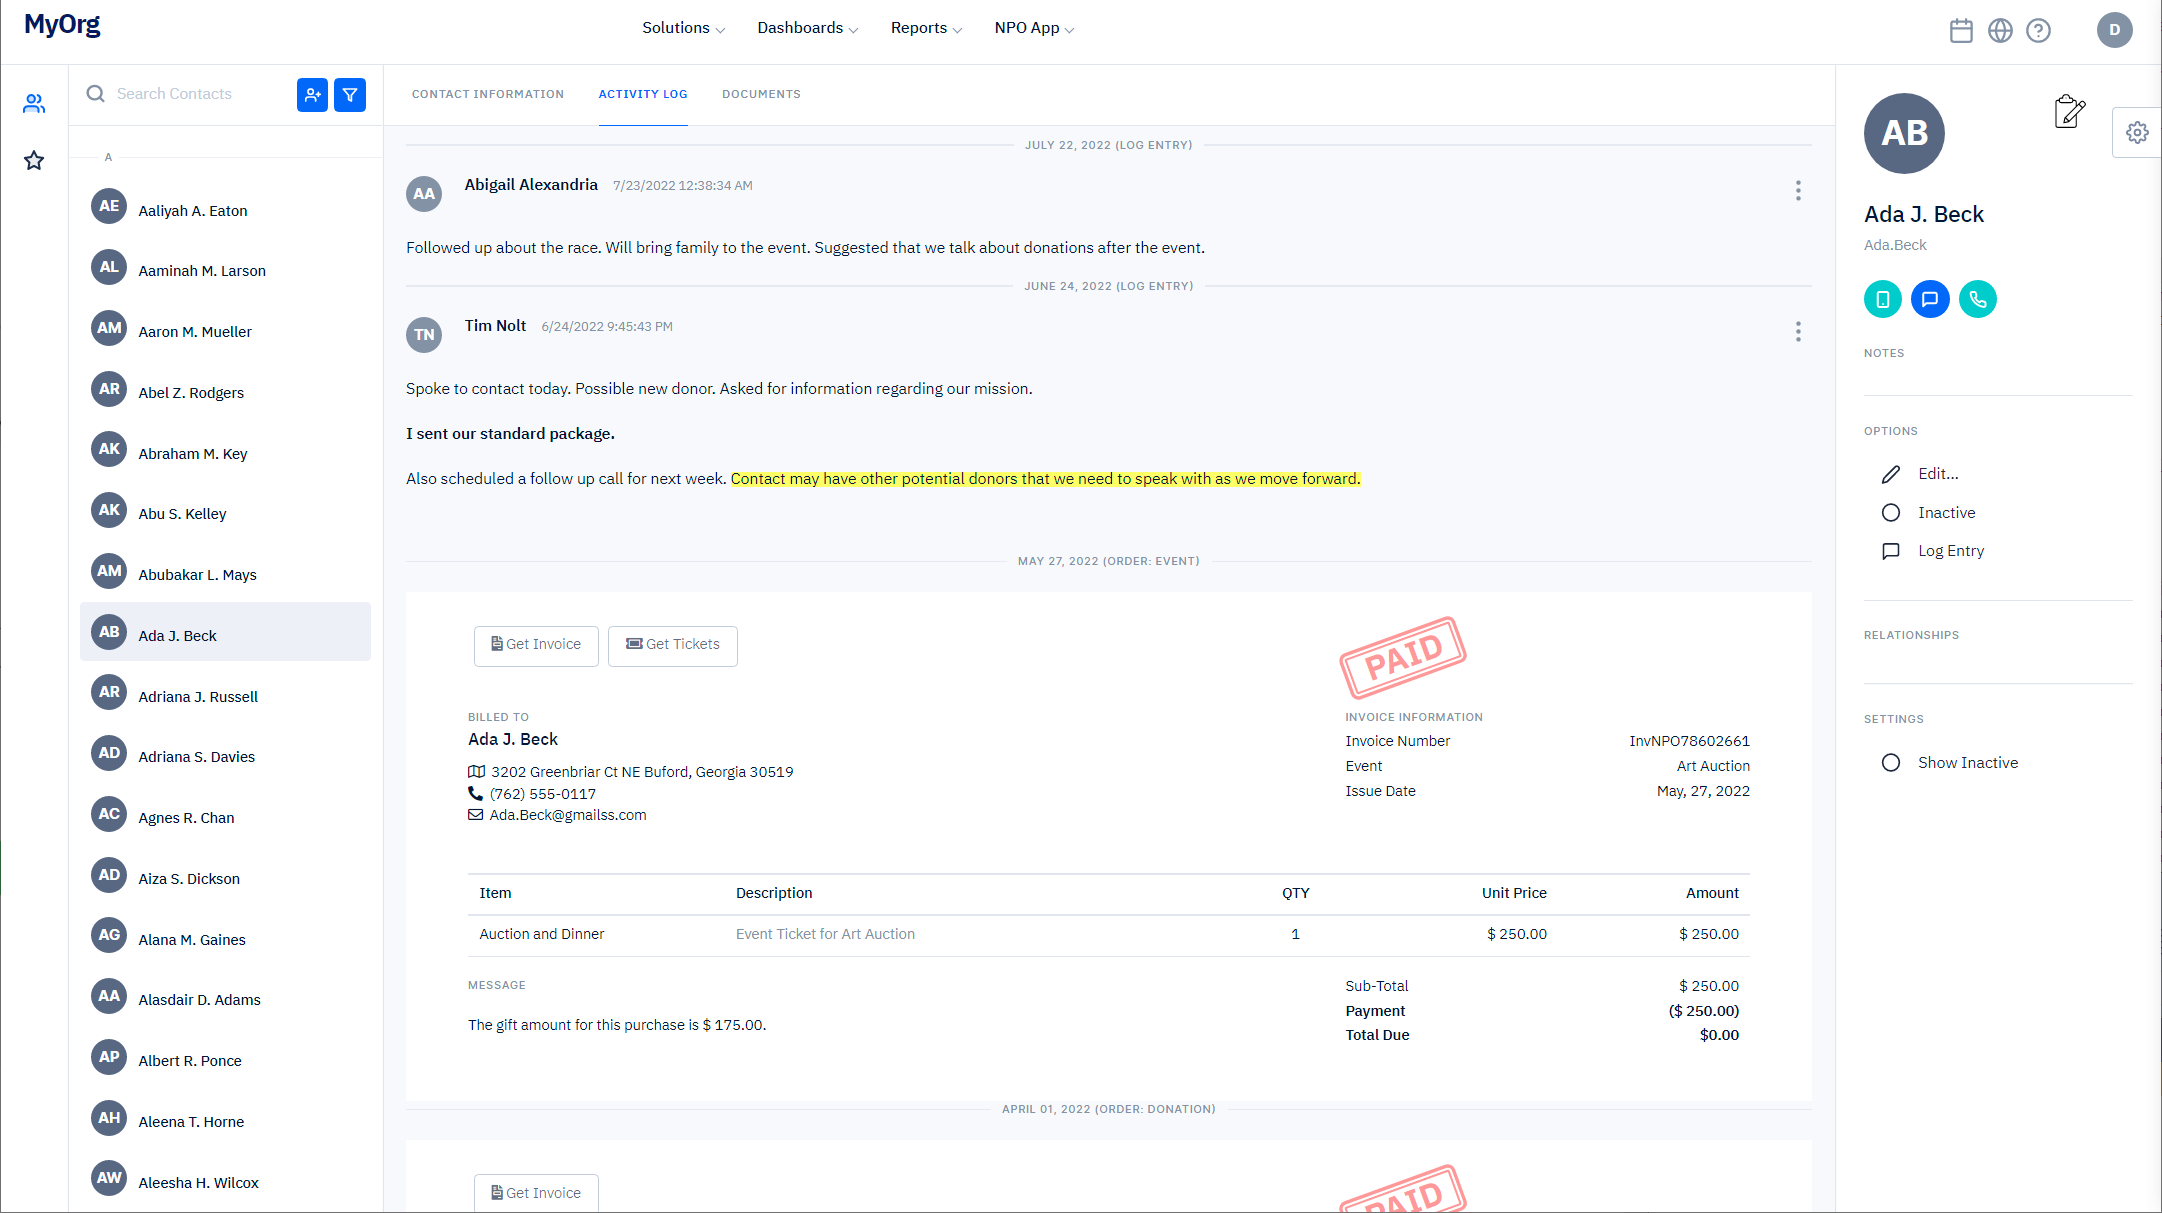Image resolution: width=2162 pixels, height=1213 pixels.
Task: Open the edit note icon beside avatar
Action: pyautogui.click(x=2069, y=111)
